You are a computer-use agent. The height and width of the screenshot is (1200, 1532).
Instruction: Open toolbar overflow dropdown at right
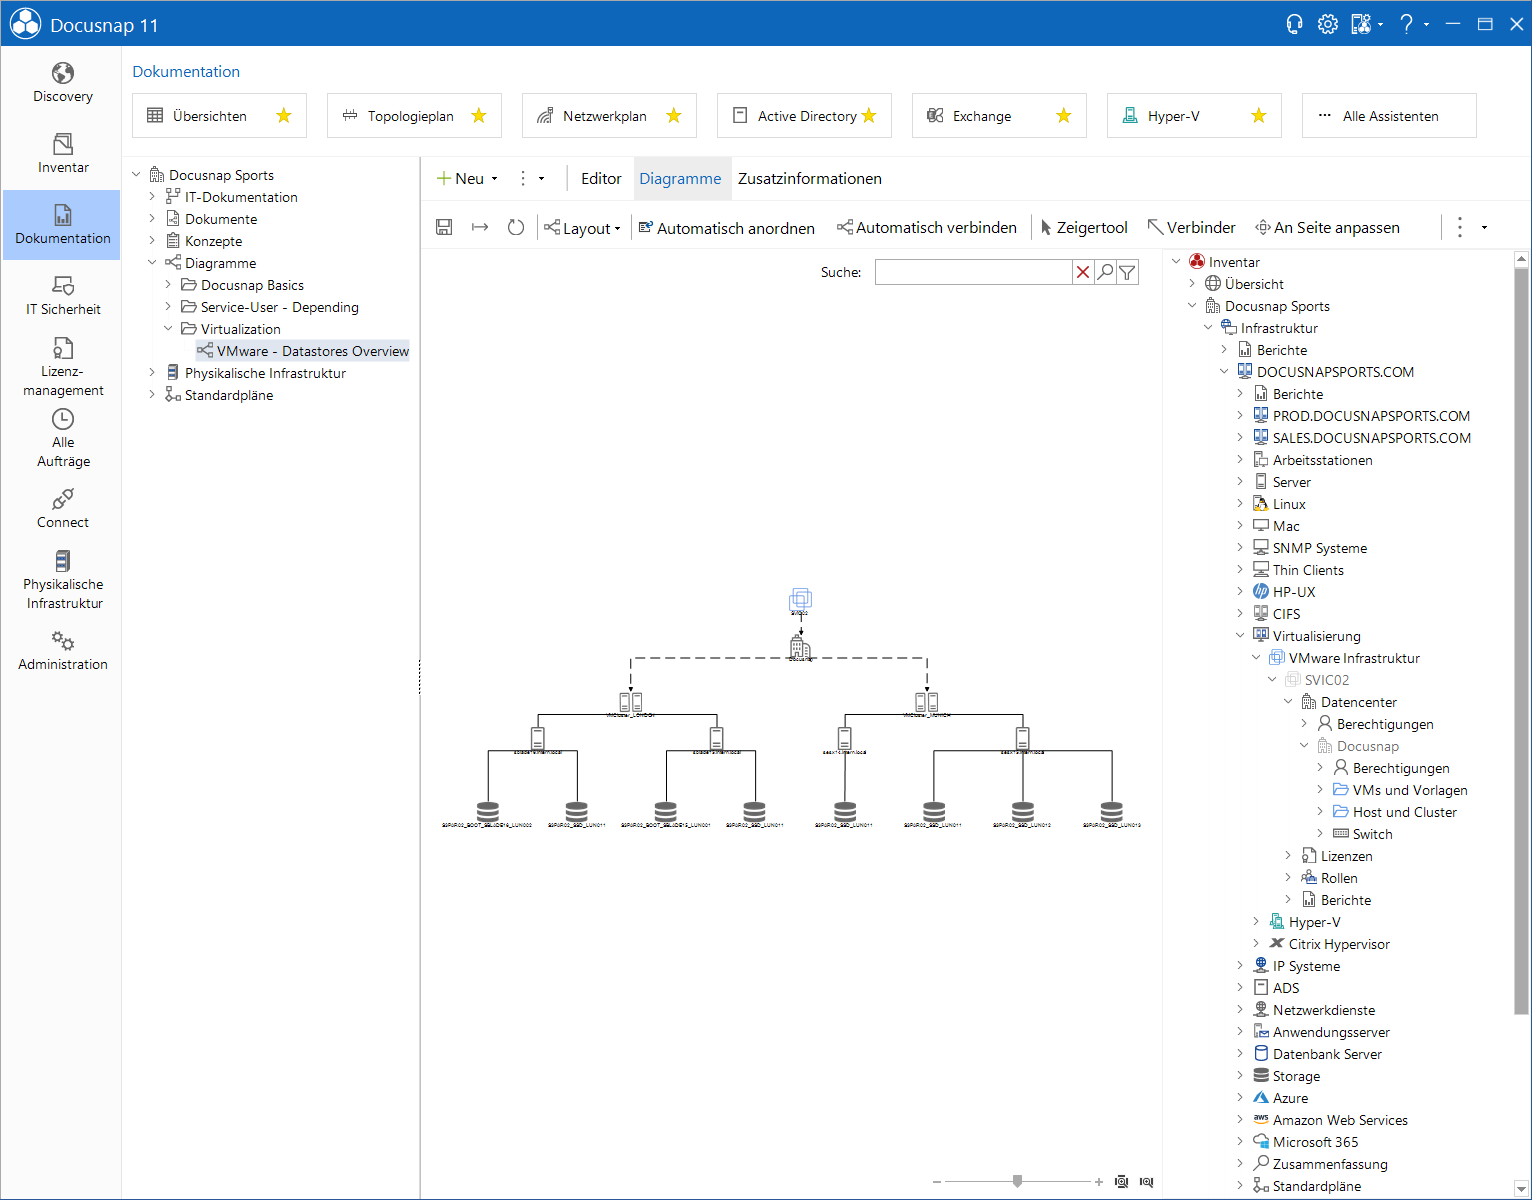click(1484, 228)
